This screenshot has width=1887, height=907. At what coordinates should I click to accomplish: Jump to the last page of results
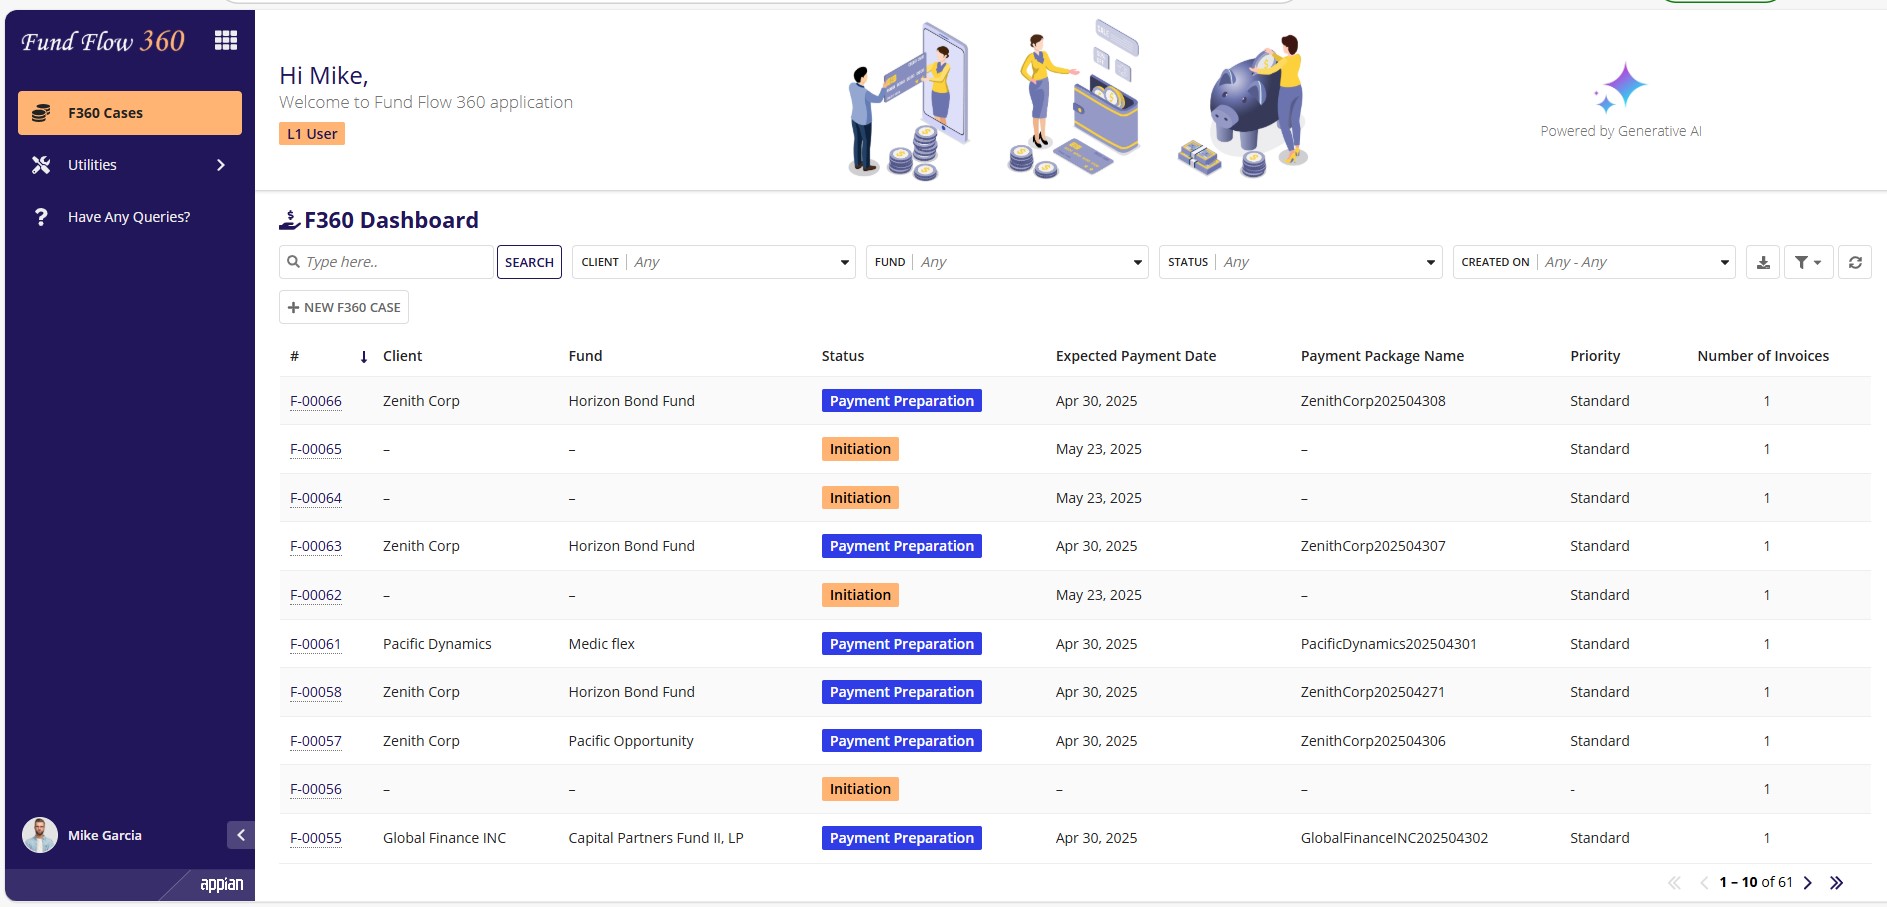pyautogui.click(x=1836, y=882)
